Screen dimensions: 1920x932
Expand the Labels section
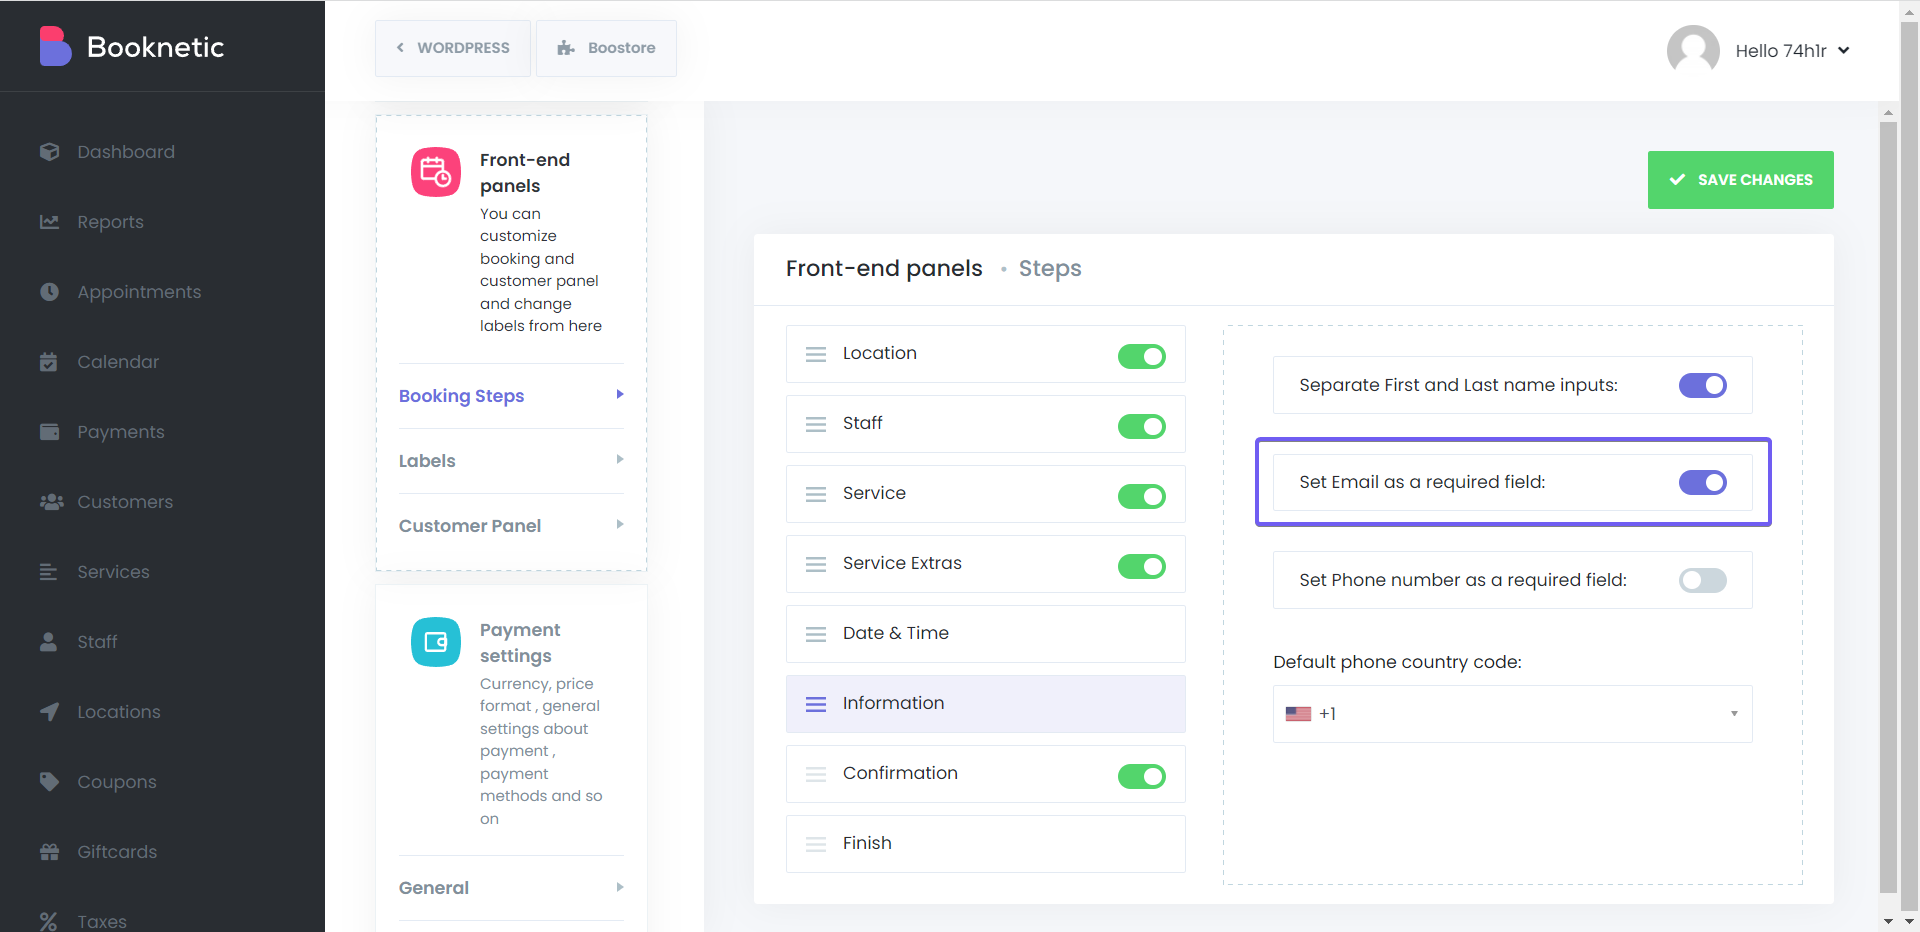point(510,461)
